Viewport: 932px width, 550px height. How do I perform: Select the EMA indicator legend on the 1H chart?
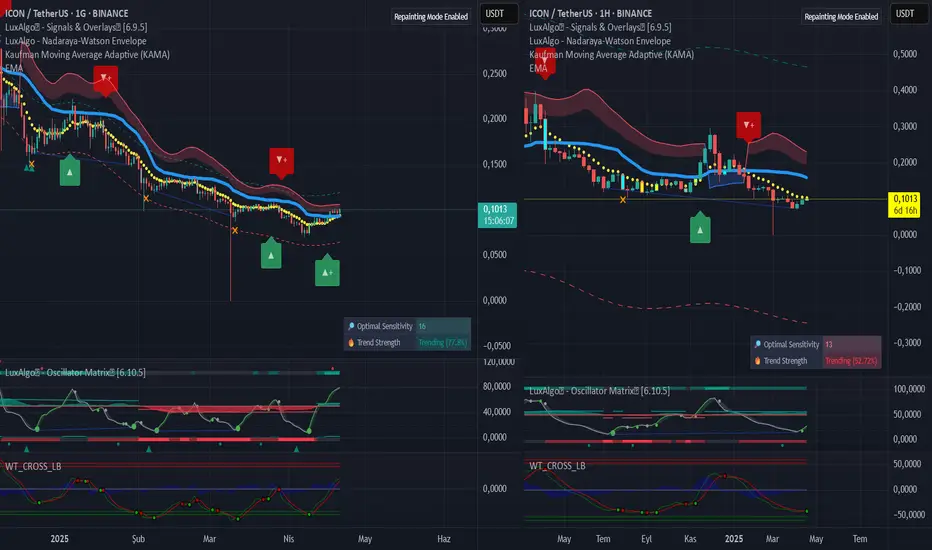[538, 68]
